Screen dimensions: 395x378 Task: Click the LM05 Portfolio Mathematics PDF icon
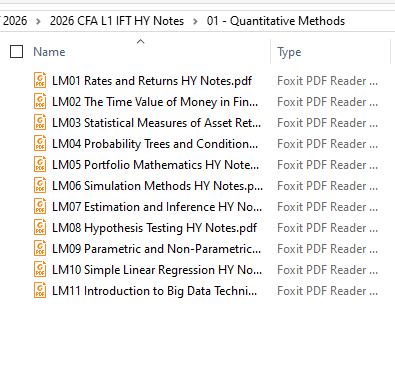pos(40,164)
